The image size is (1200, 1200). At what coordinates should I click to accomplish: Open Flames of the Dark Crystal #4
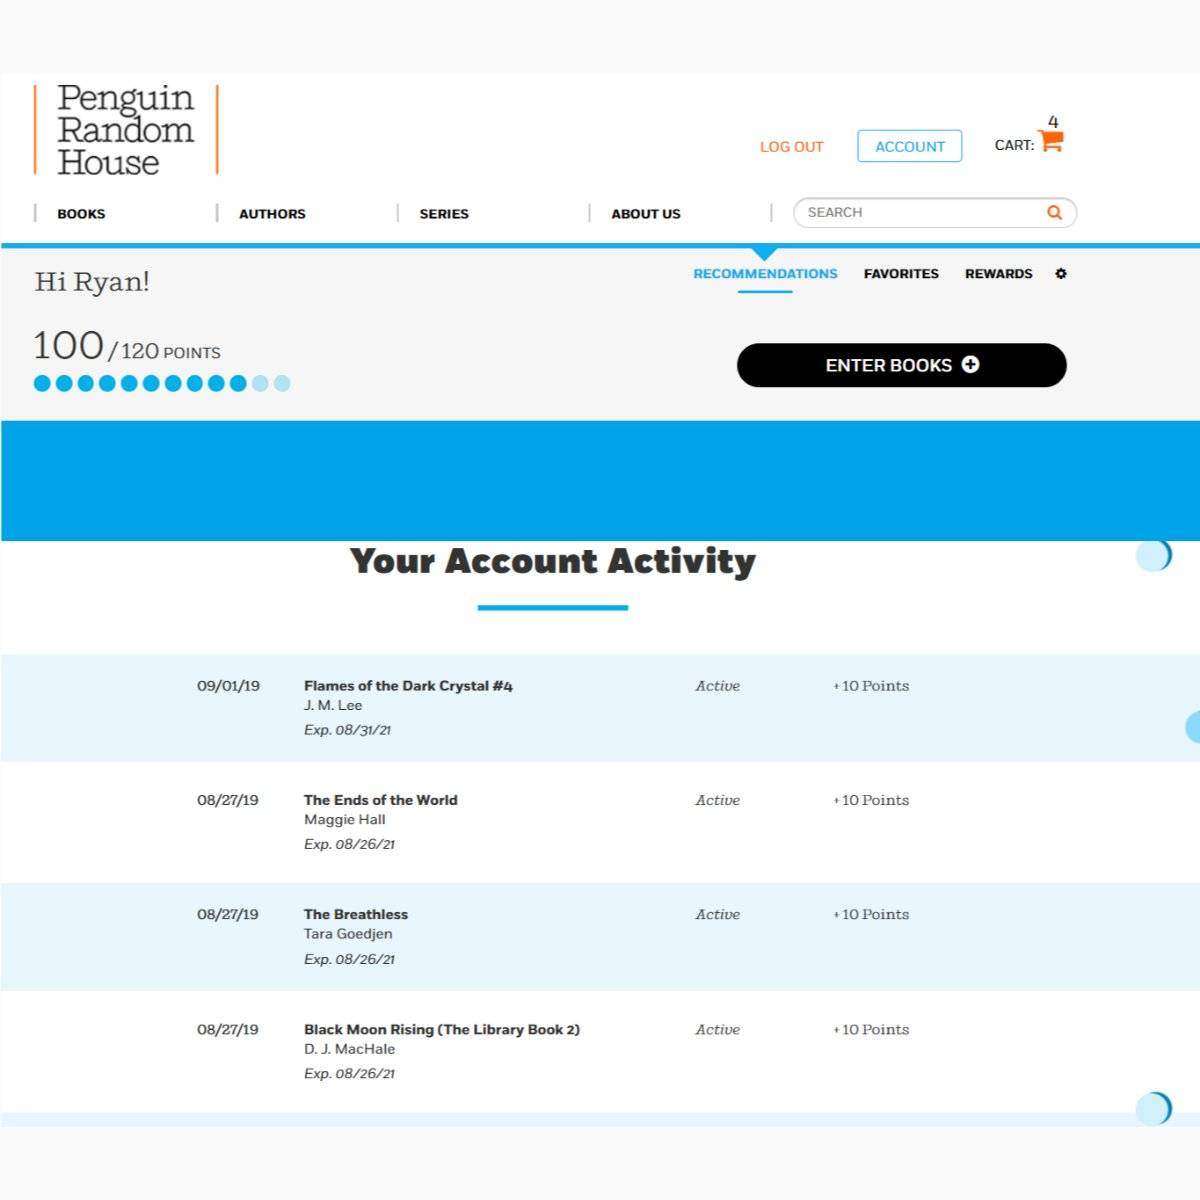(x=408, y=686)
